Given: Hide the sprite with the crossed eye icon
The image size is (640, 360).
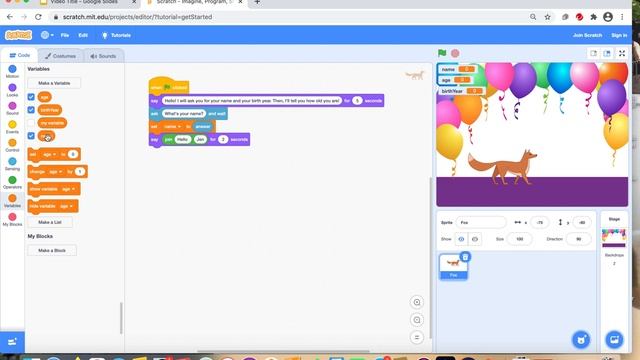Looking at the screenshot, I should point(475,239).
